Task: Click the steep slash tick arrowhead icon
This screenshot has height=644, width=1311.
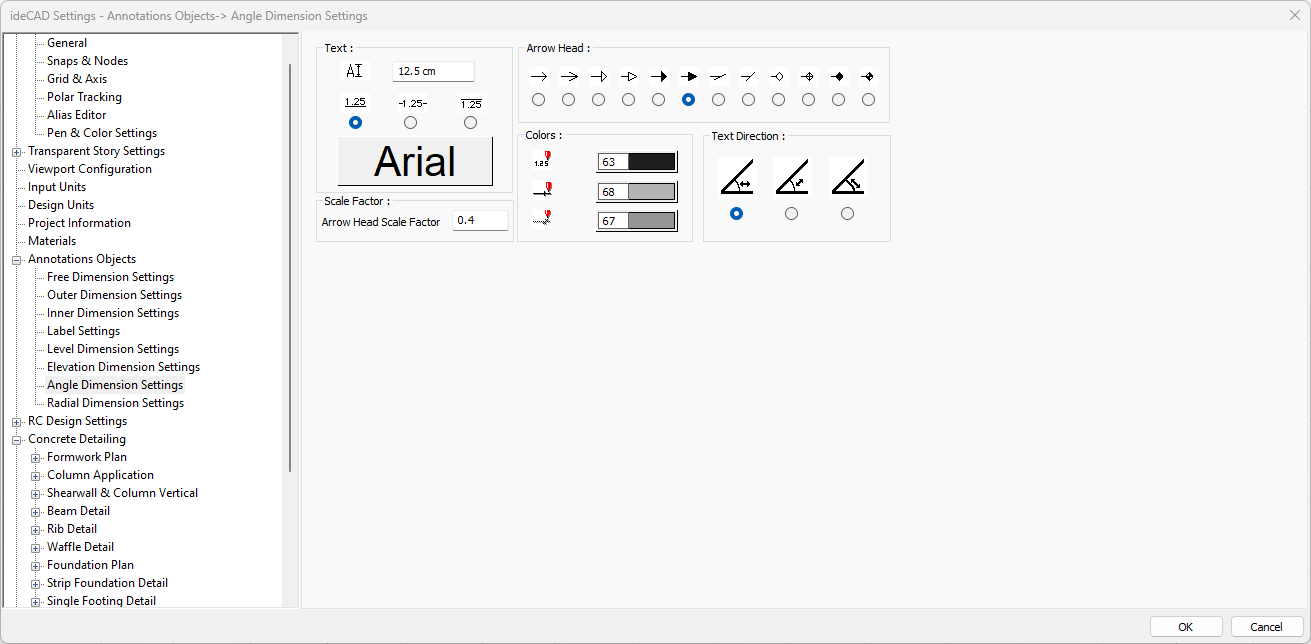Action: point(749,76)
